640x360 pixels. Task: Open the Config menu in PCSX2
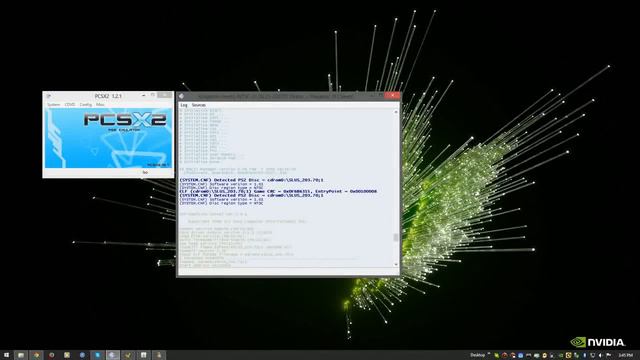tap(86, 105)
